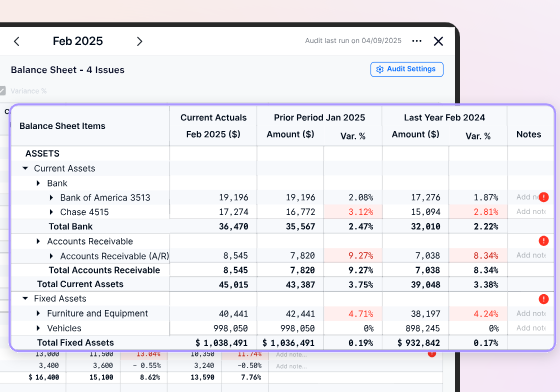
Task: Open the three-dot more options menu
Action: [x=417, y=41]
